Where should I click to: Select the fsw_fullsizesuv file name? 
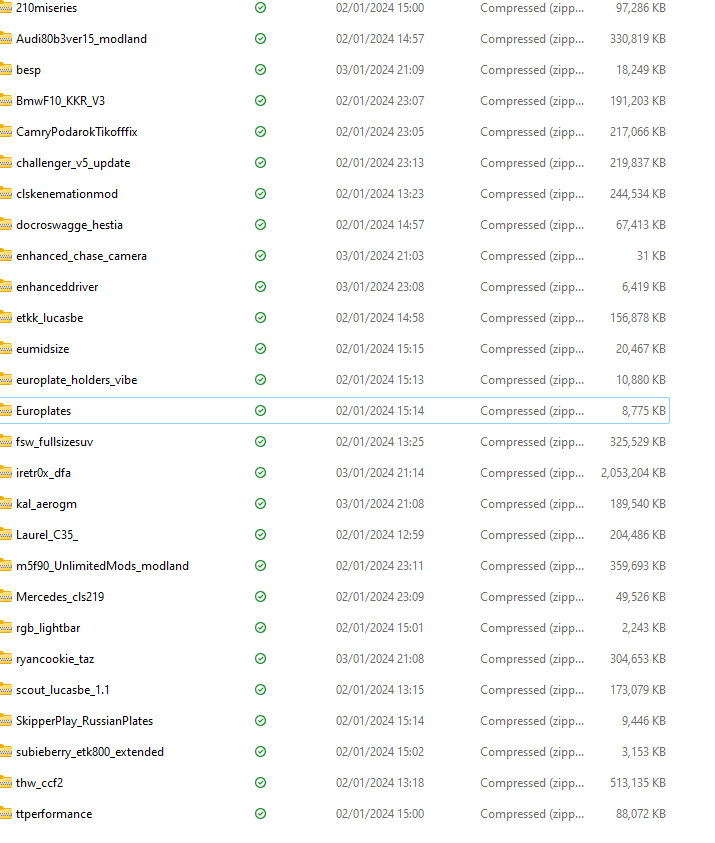point(54,442)
